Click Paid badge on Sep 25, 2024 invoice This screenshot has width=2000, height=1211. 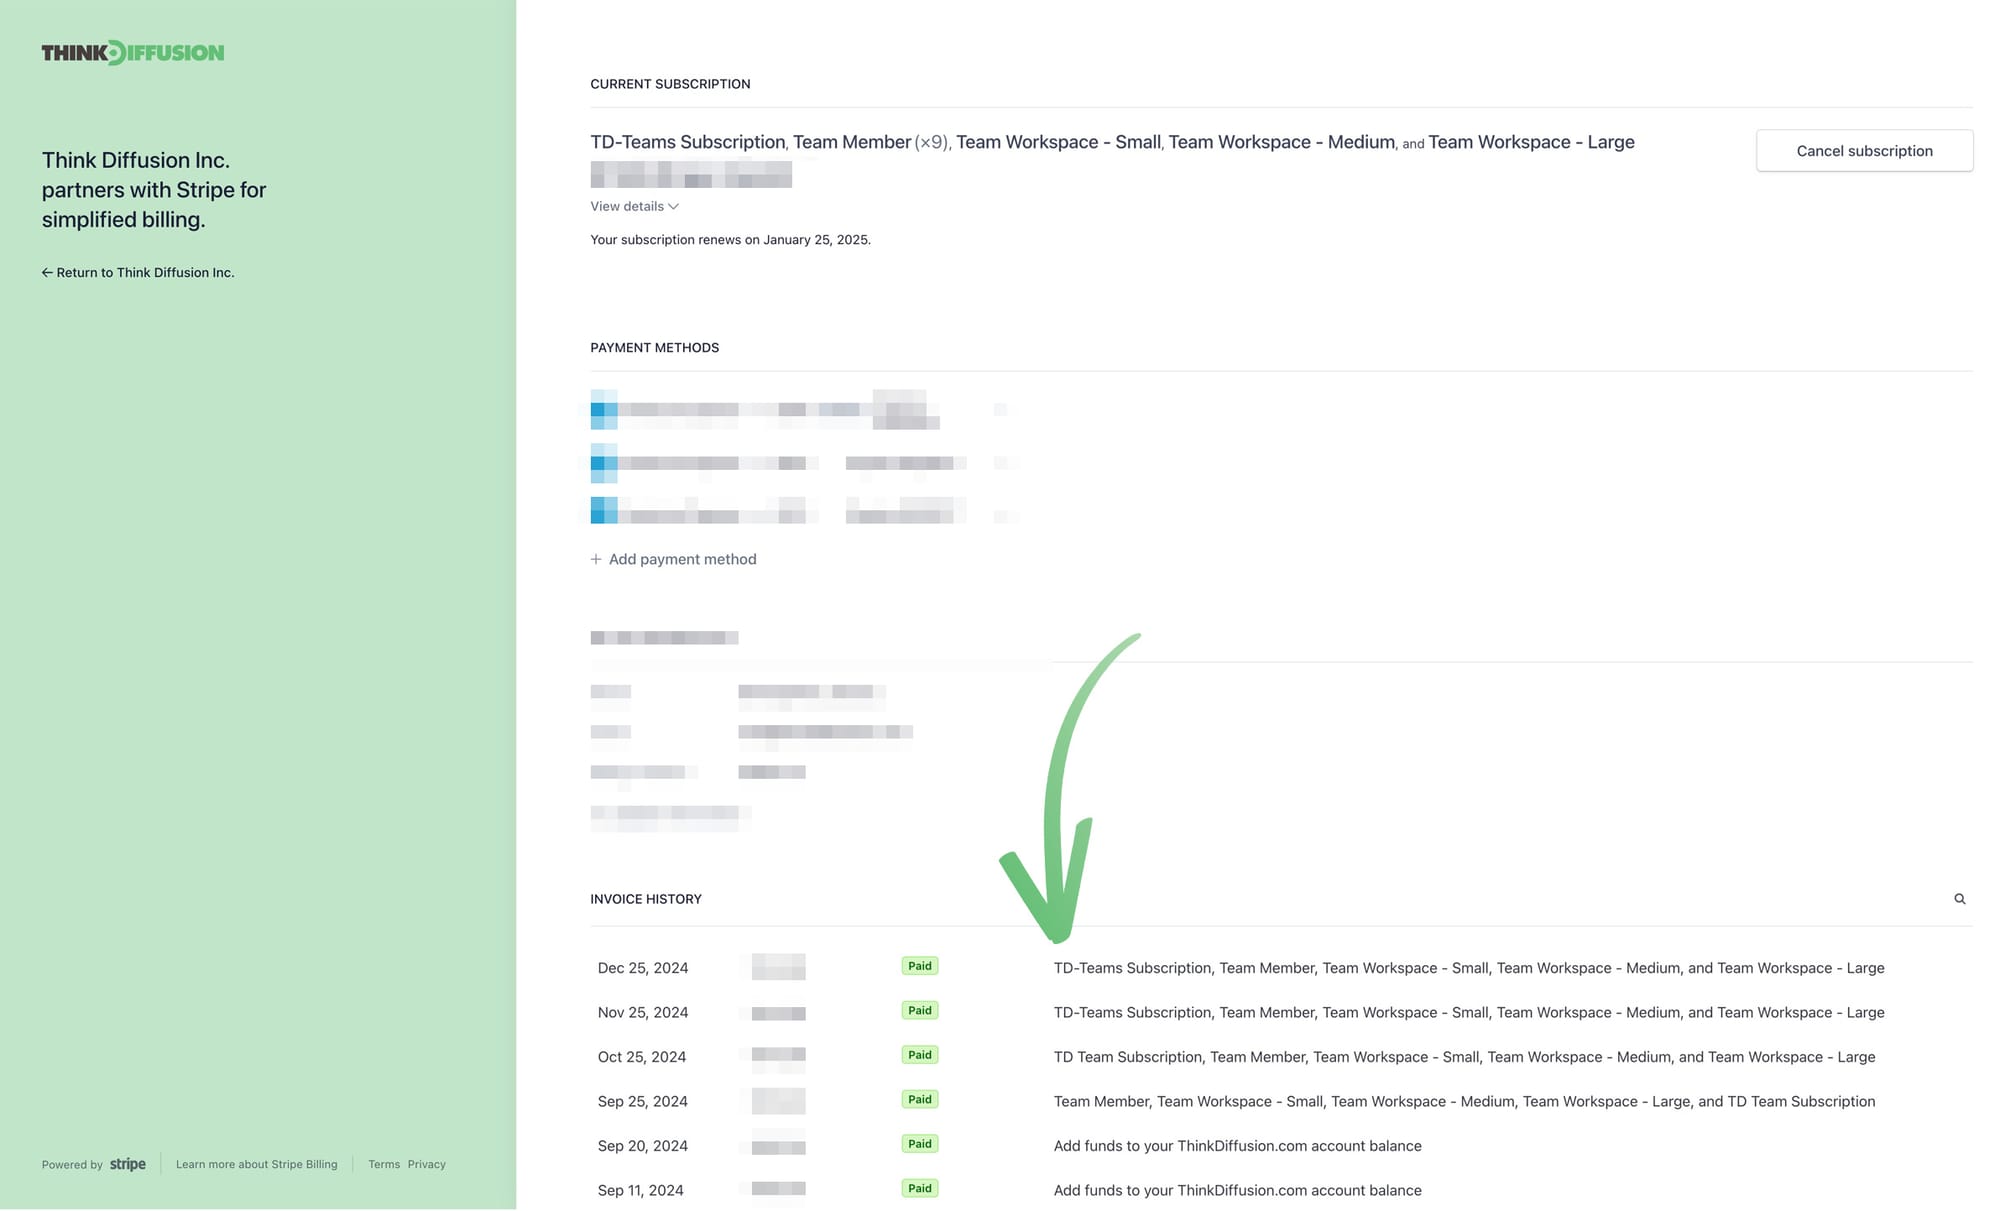click(919, 1100)
